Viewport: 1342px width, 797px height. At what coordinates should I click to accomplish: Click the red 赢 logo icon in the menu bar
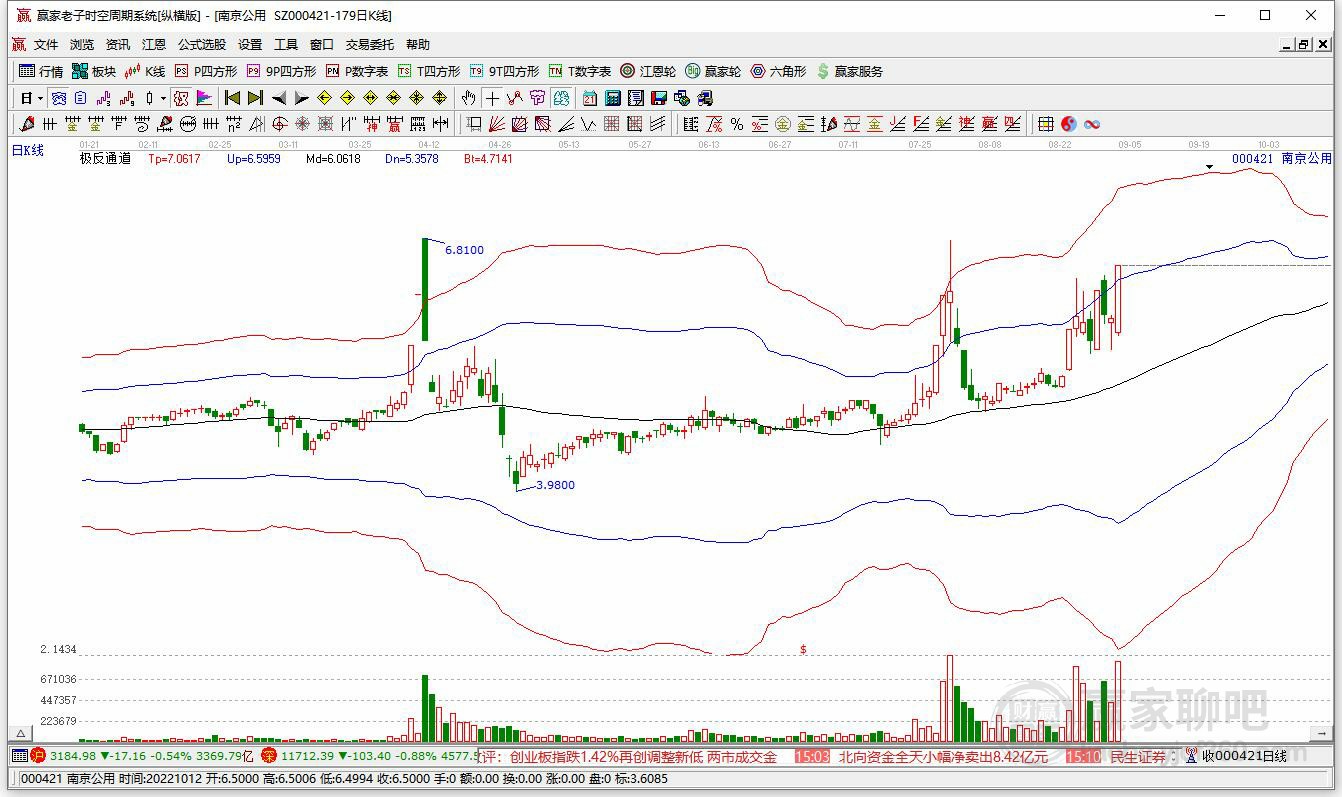point(19,45)
